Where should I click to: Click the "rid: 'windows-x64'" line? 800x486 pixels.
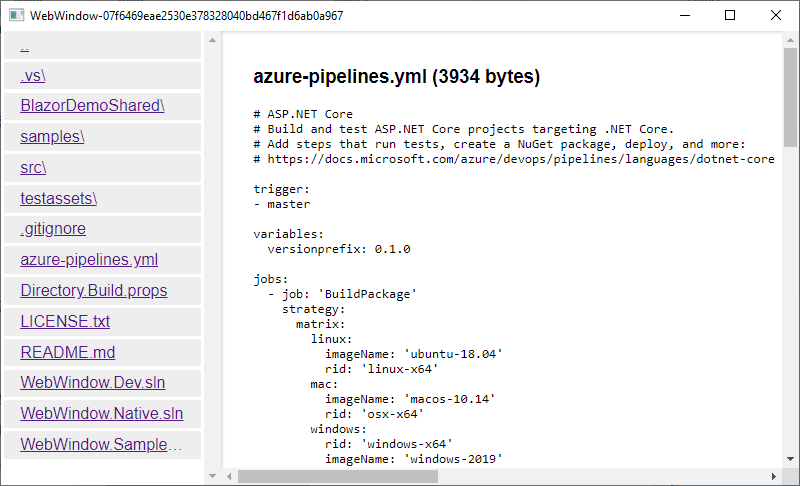389,444
